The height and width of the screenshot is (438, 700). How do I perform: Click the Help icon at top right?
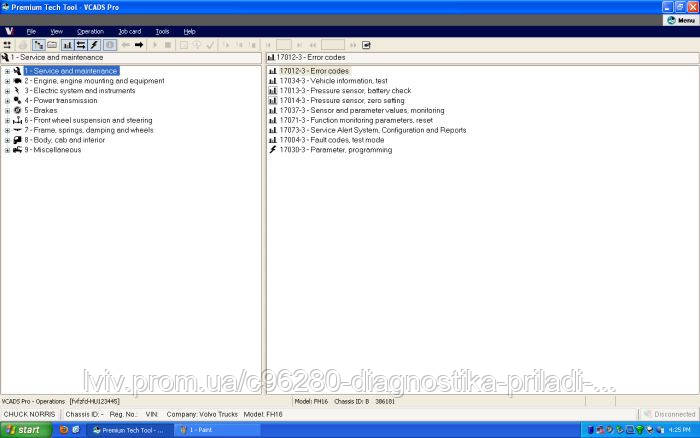pyautogui.click(x=680, y=19)
